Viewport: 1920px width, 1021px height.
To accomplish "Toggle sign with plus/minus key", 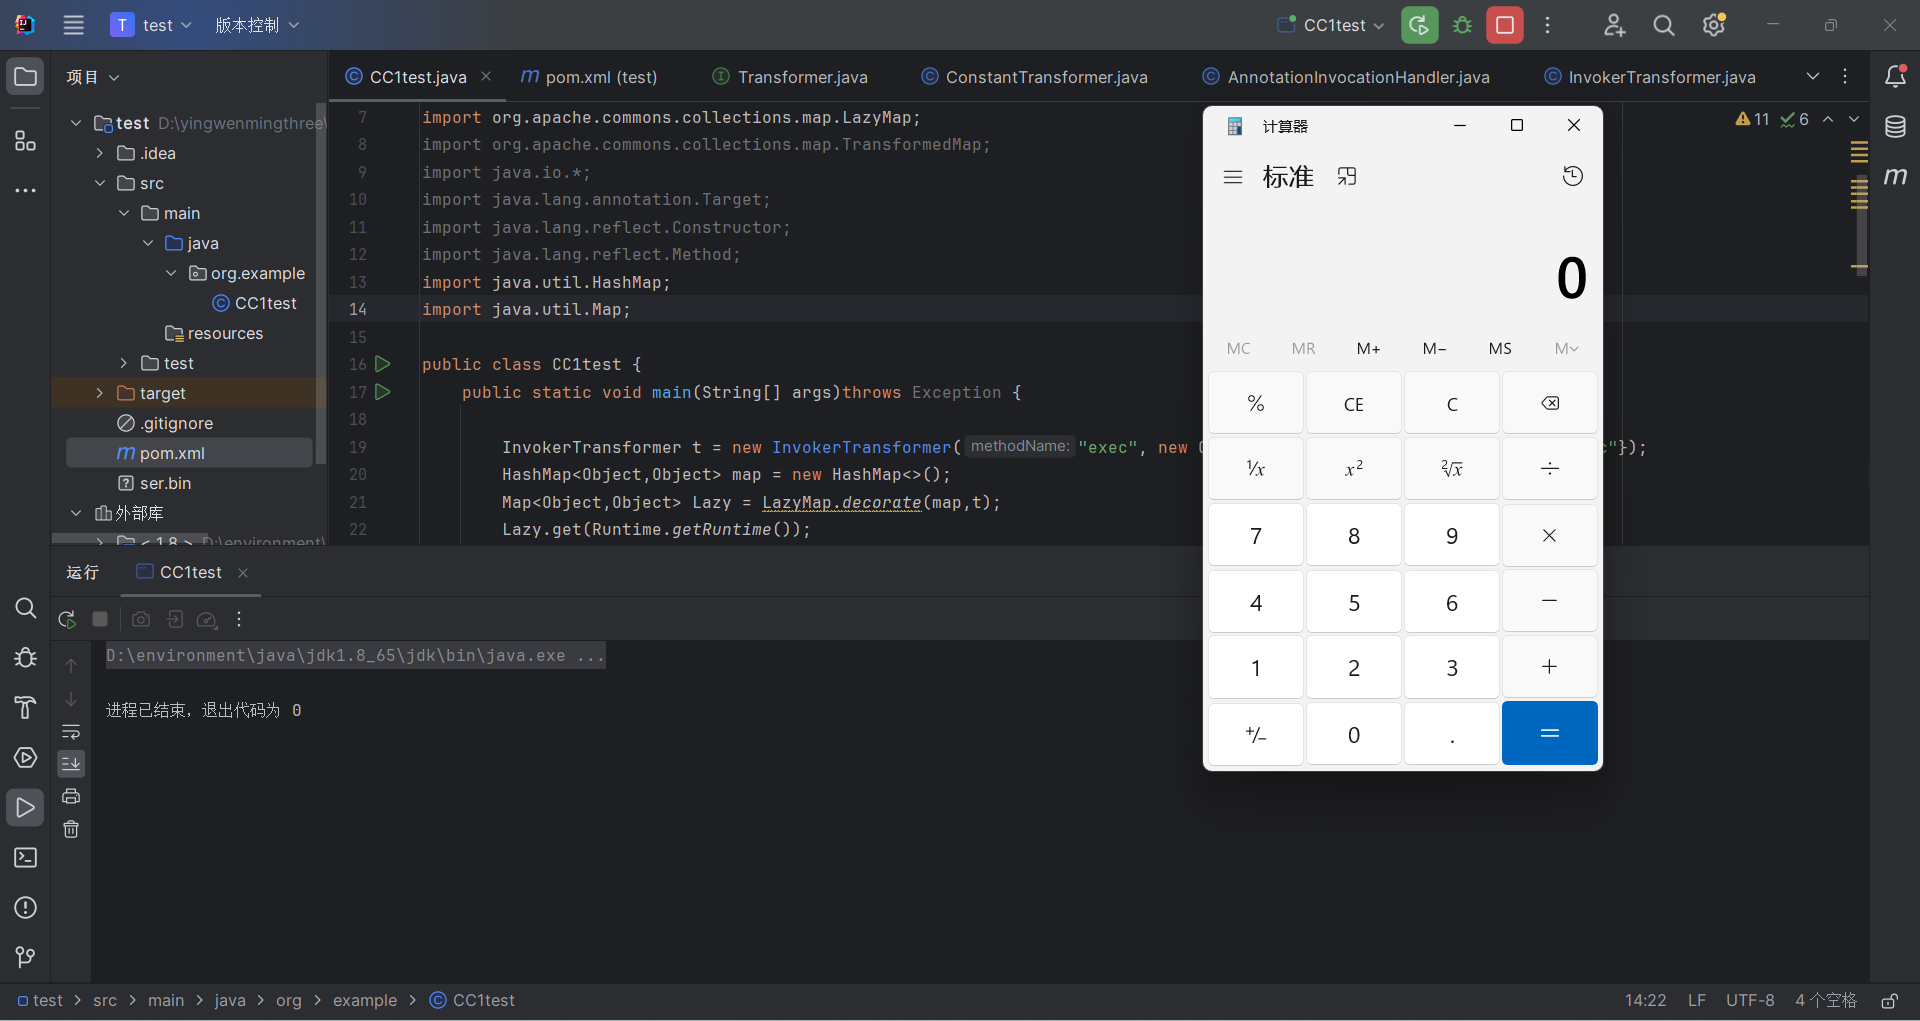I will pos(1256,734).
